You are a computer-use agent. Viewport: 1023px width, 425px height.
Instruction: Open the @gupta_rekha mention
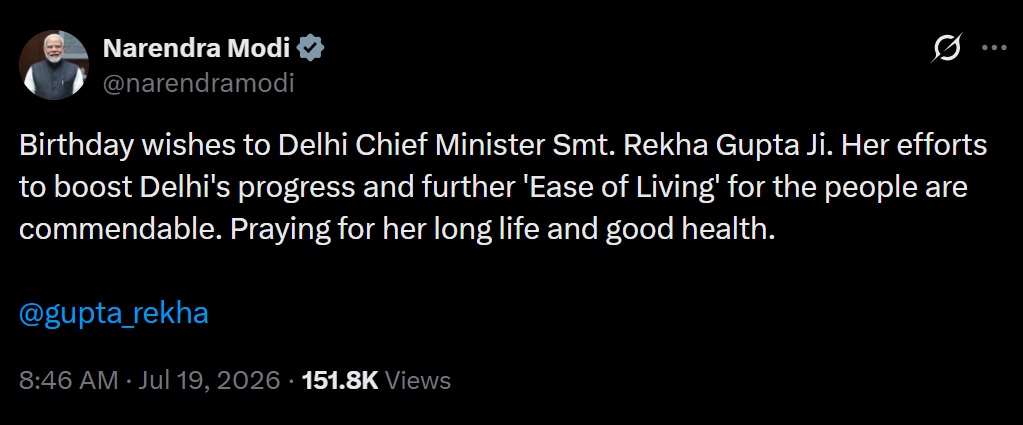tap(114, 314)
